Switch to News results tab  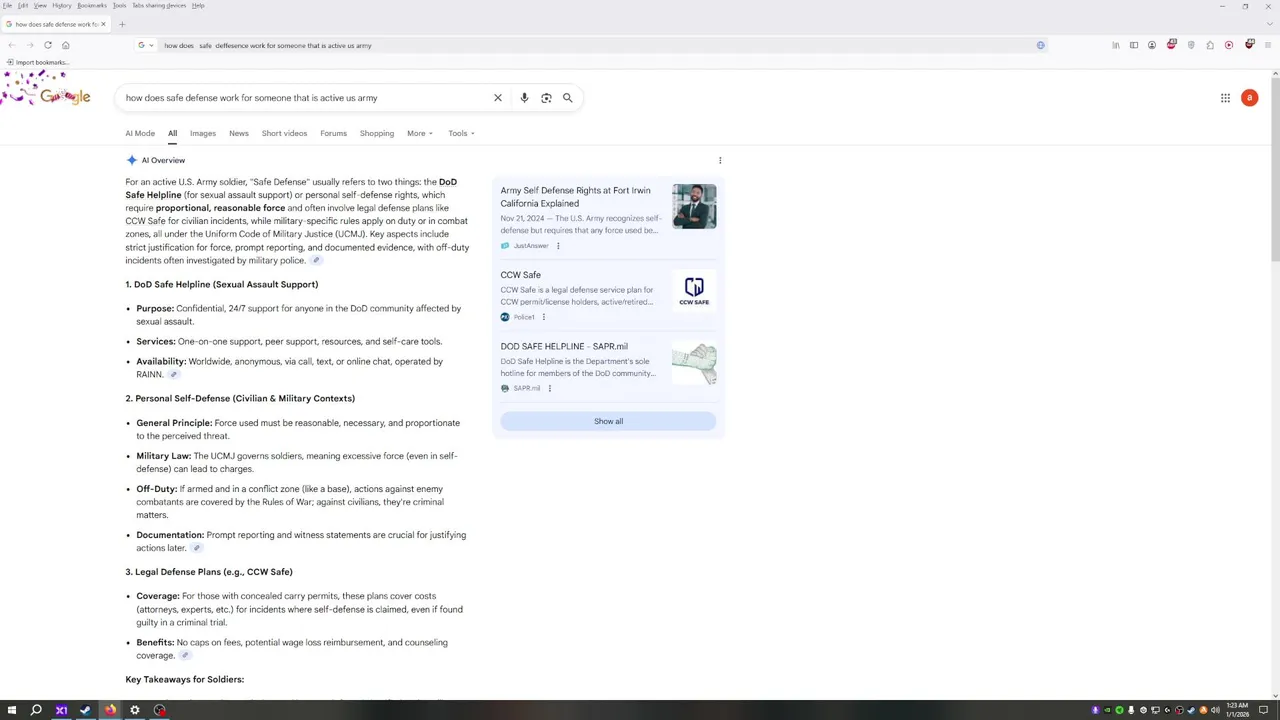click(x=238, y=133)
